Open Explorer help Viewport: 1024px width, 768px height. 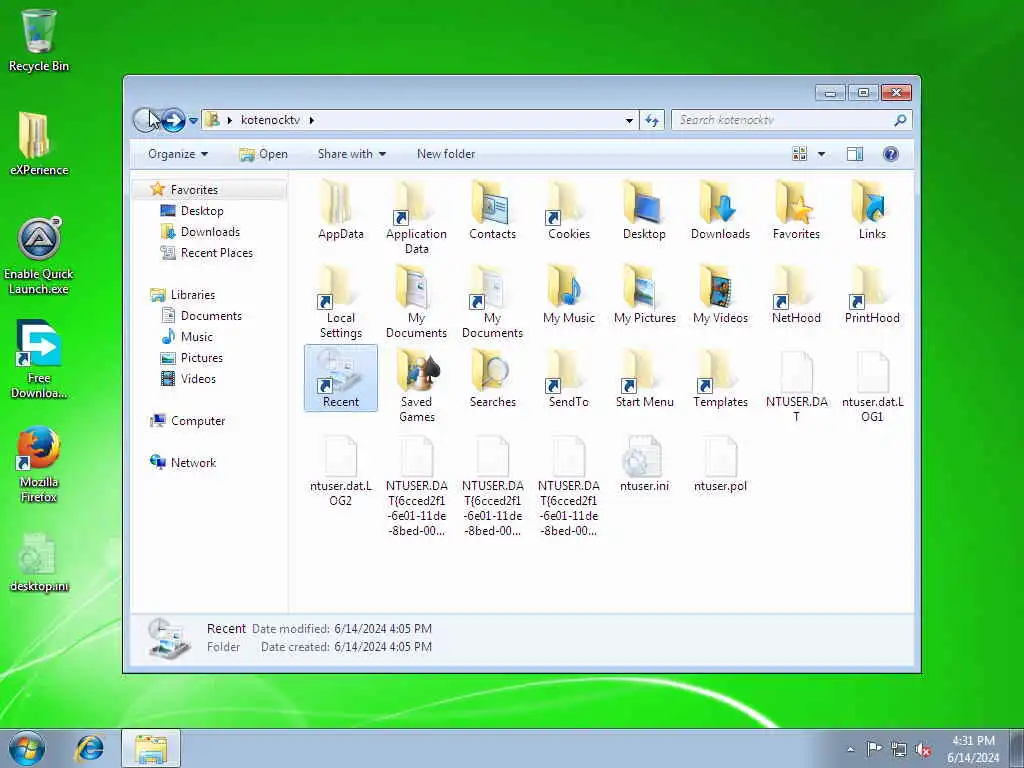coord(890,154)
